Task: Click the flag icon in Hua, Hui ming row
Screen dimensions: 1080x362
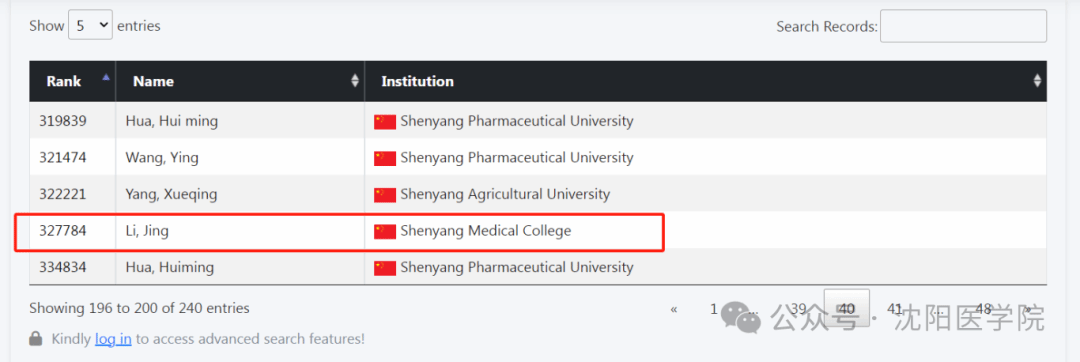Action: pyautogui.click(x=385, y=122)
